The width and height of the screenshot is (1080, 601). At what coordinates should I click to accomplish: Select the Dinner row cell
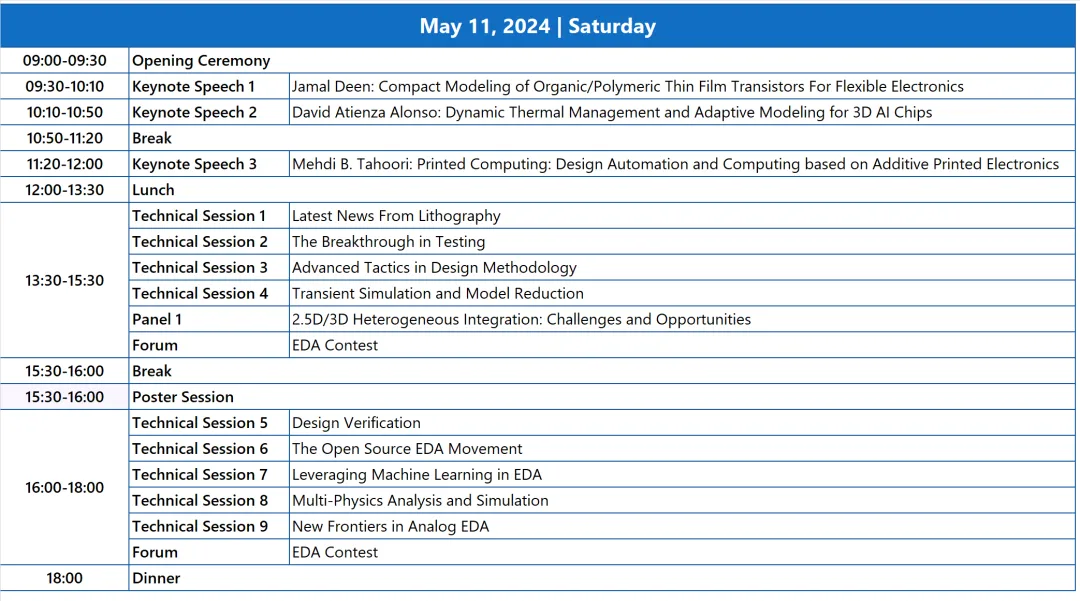tap(156, 578)
